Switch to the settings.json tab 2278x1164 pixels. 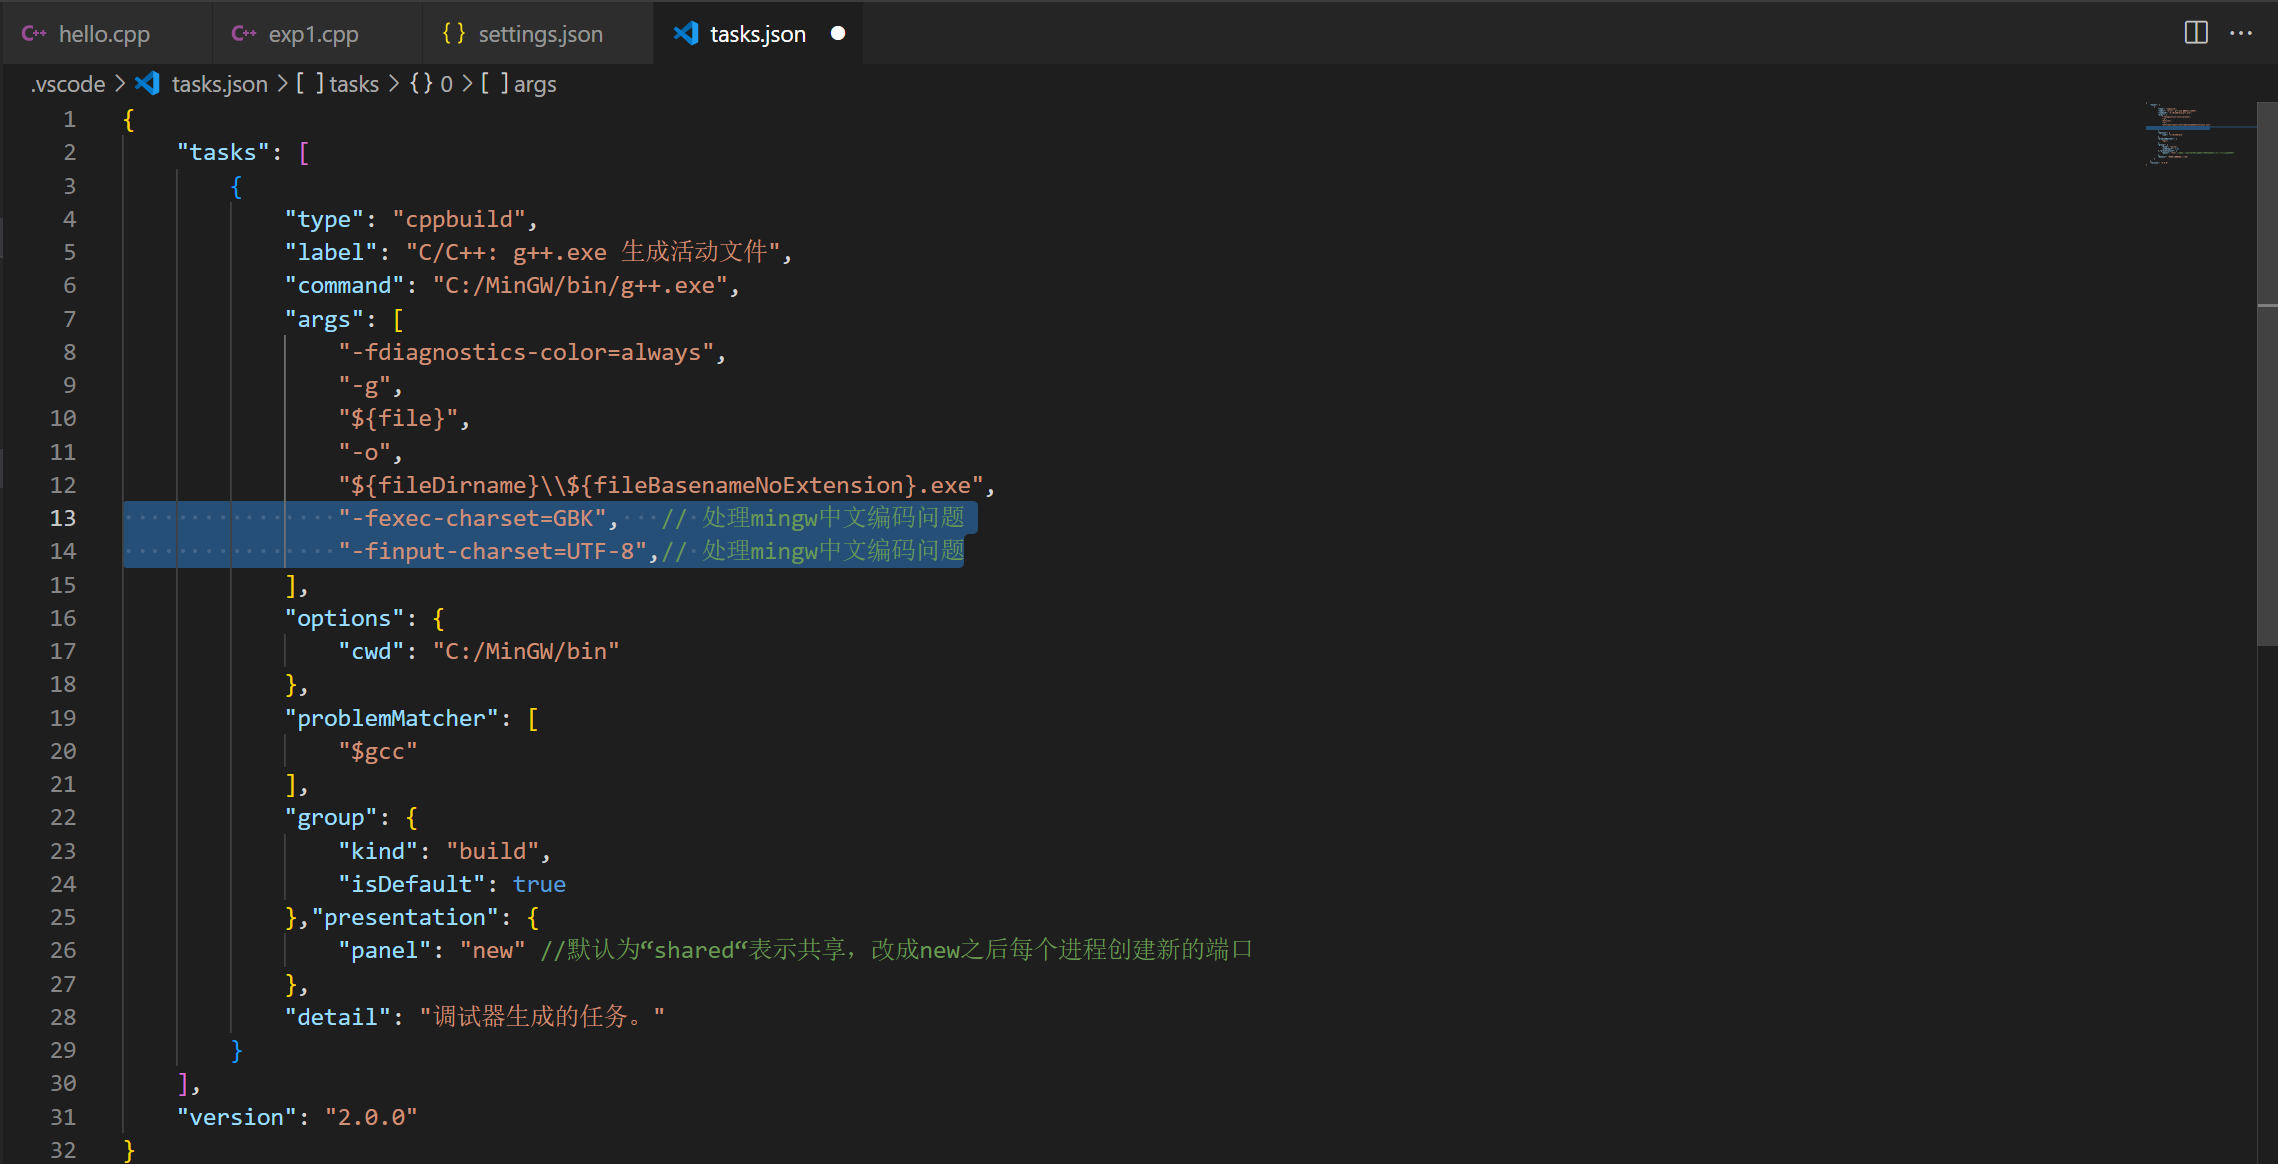(540, 34)
